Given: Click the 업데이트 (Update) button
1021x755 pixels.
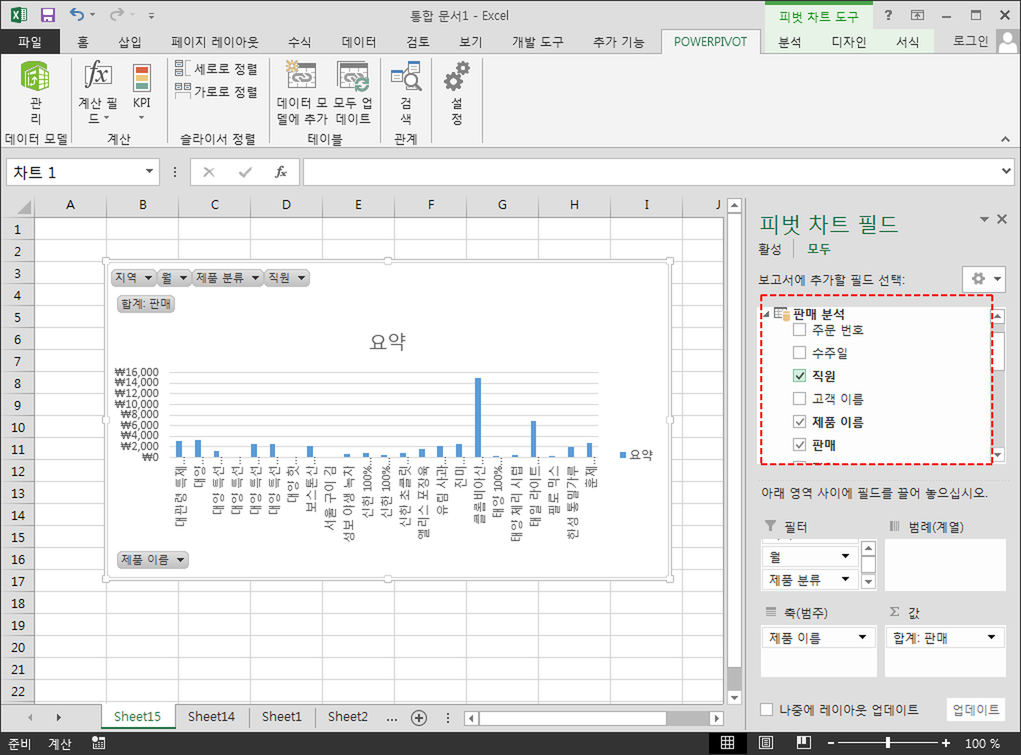Looking at the screenshot, I should point(975,709).
